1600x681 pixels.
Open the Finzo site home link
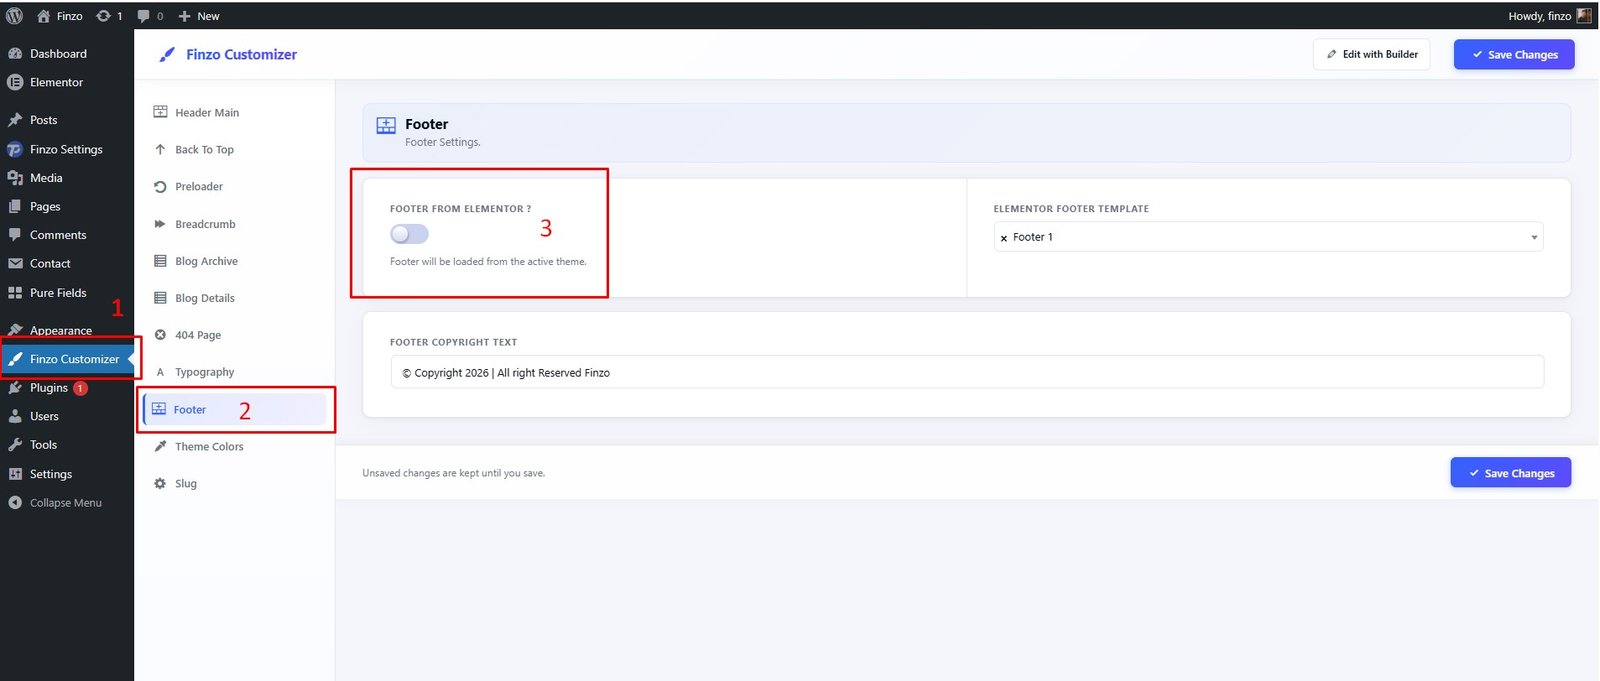tap(60, 16)
